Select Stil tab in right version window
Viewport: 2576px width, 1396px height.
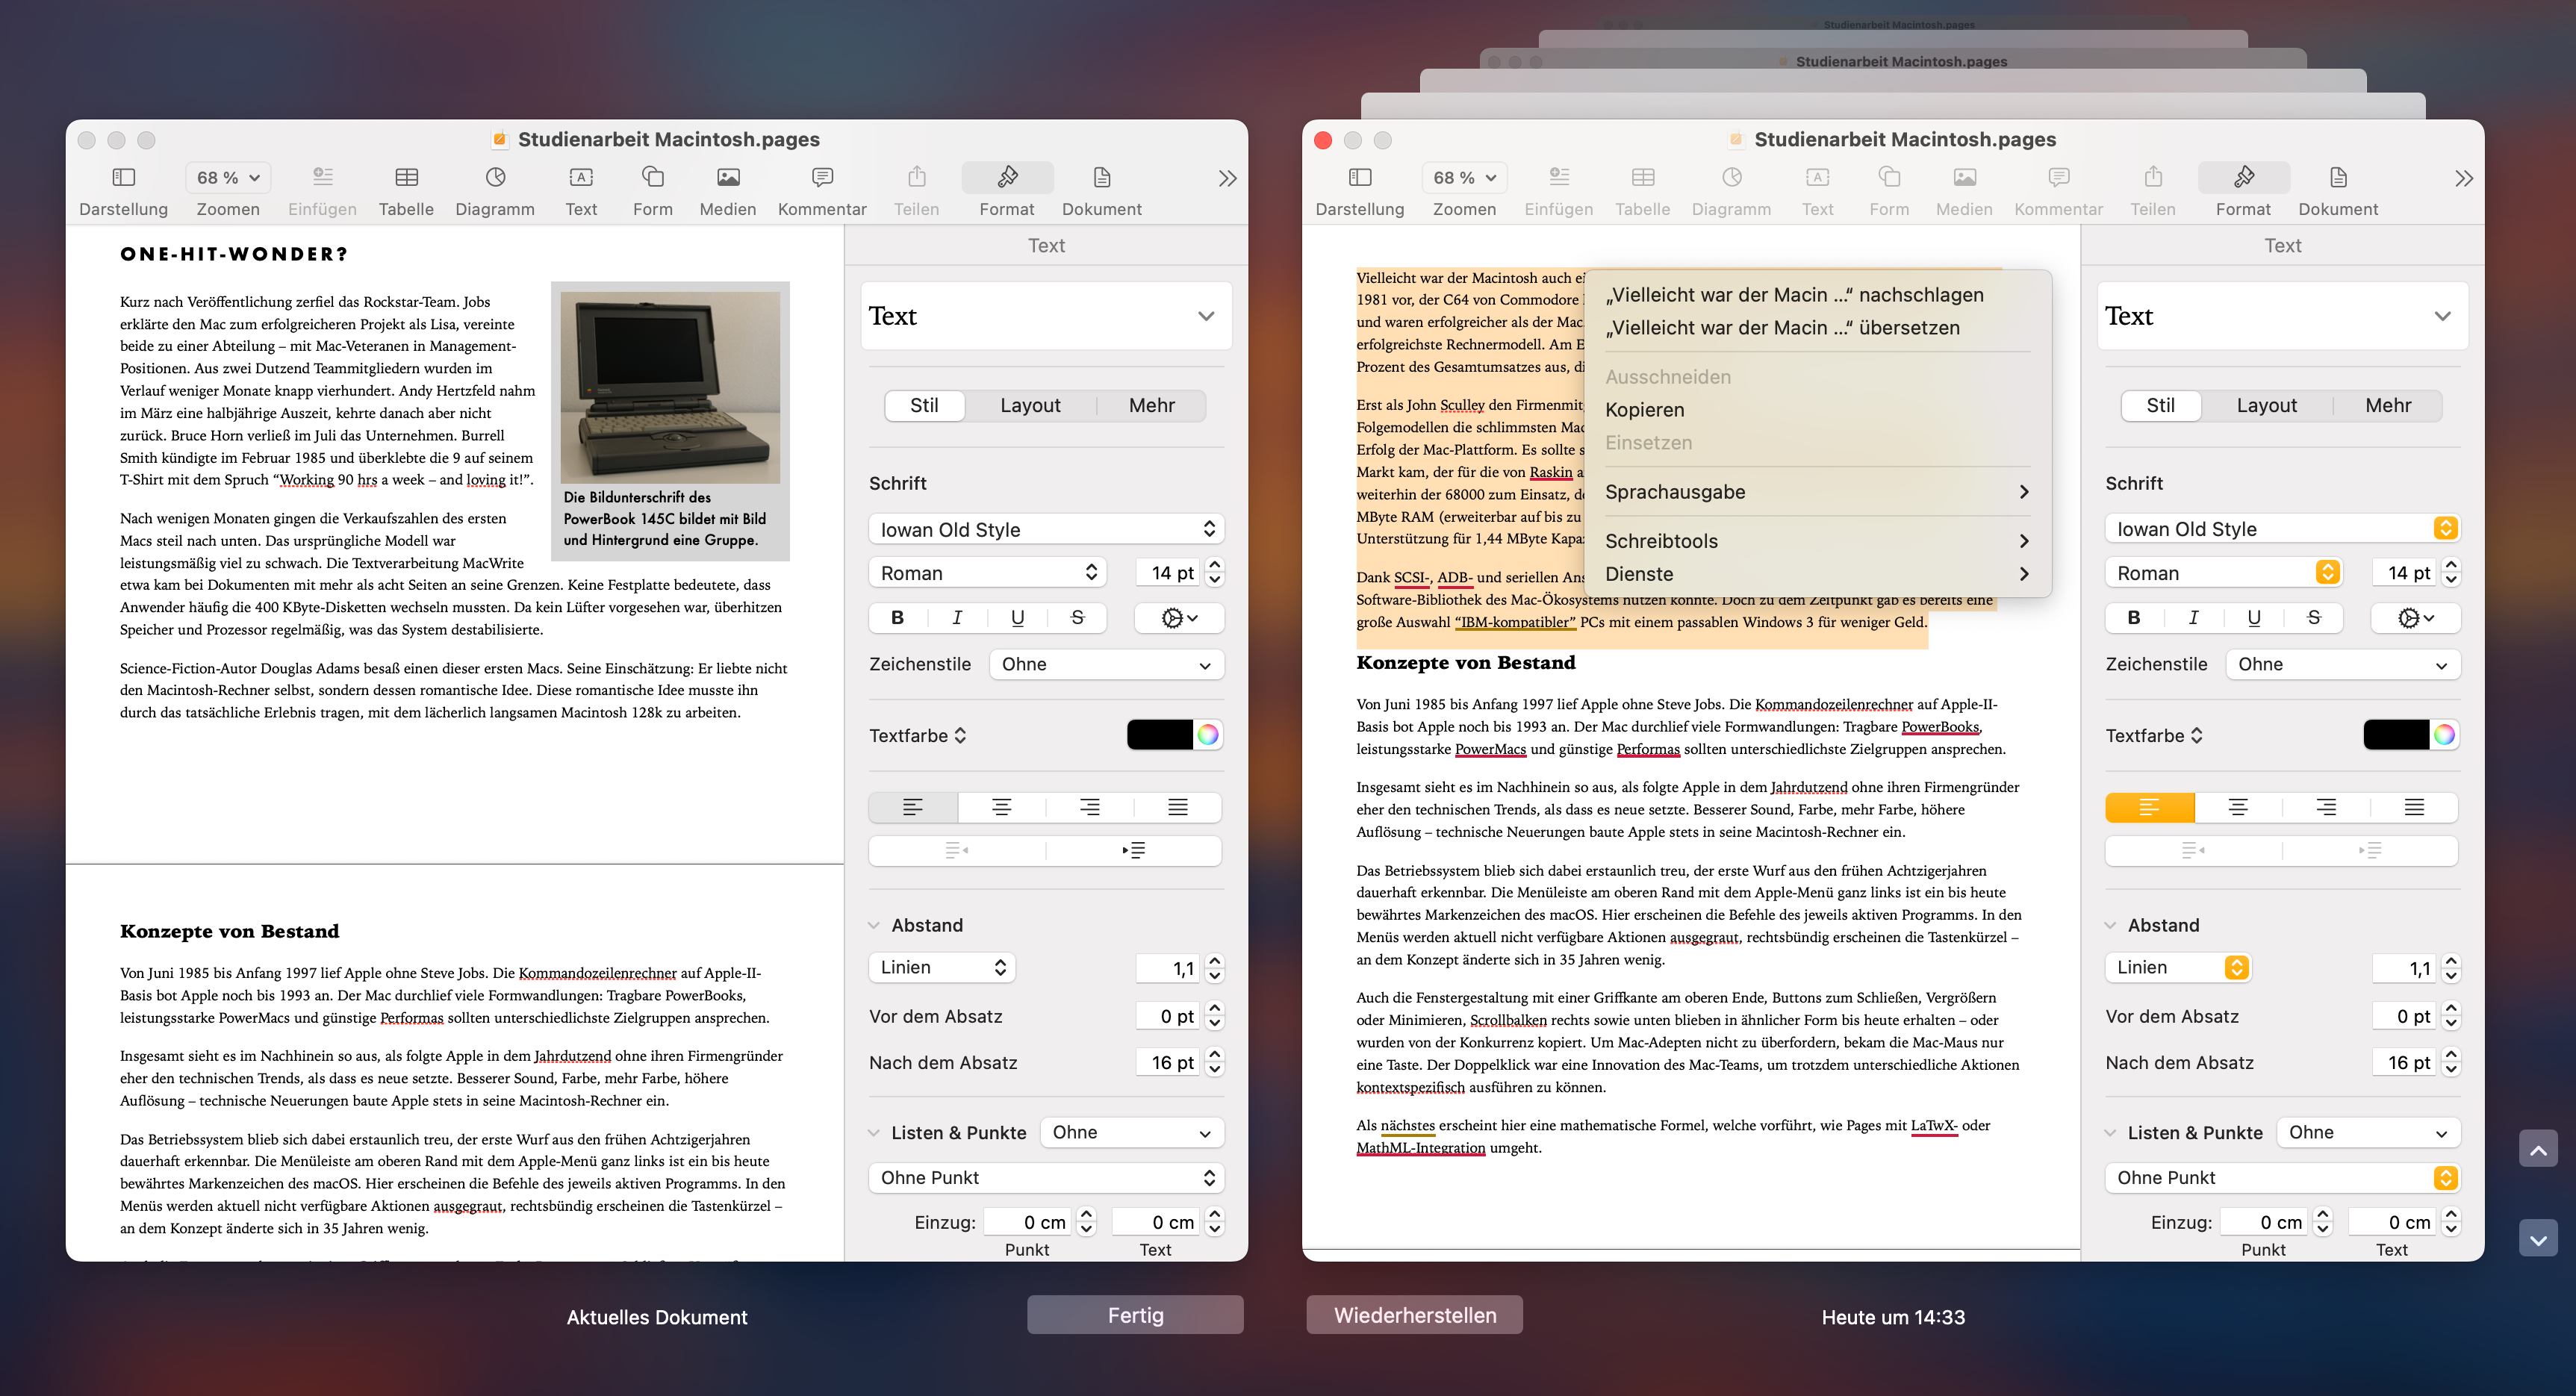(x=2160, y=406)
